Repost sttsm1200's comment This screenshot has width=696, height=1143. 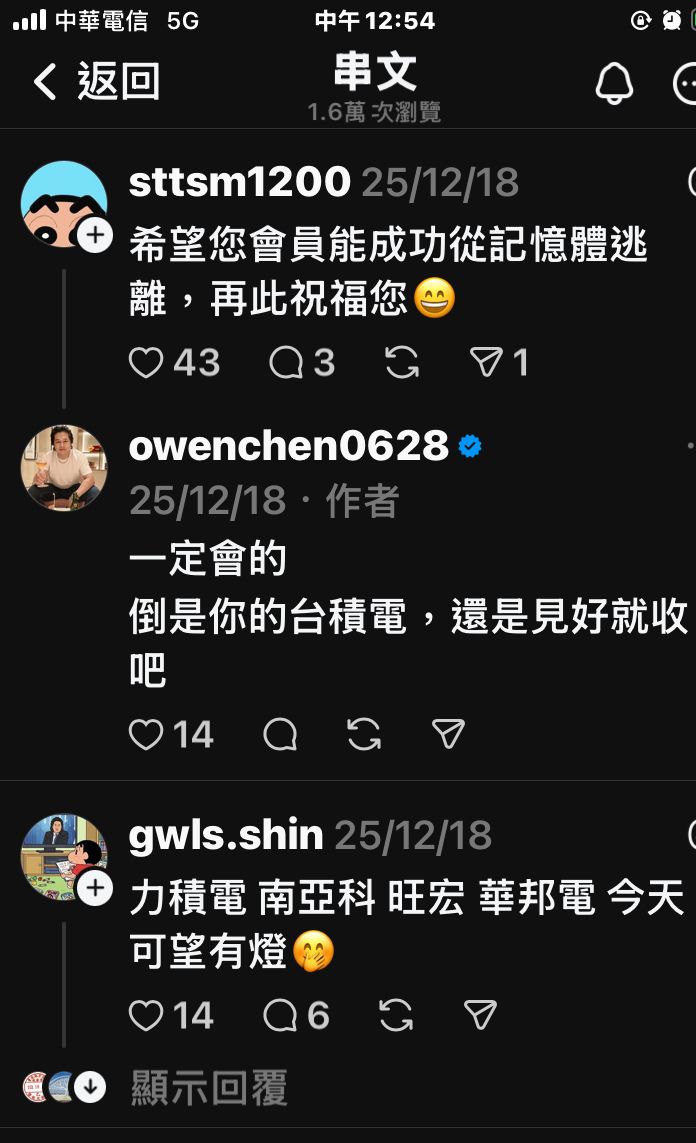tap(402, 362)
